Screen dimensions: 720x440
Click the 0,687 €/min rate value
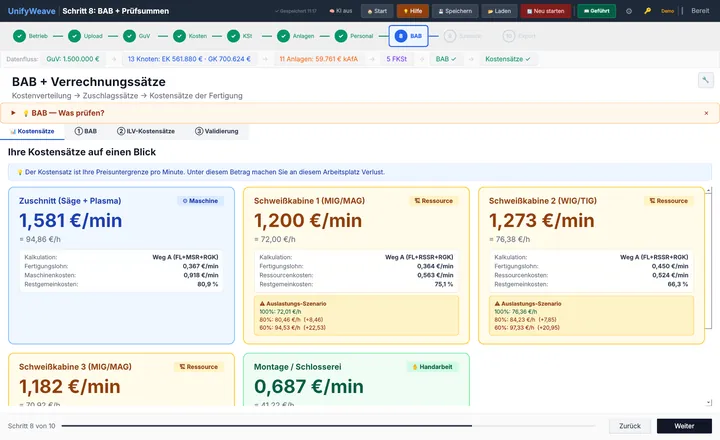point(309,387)
